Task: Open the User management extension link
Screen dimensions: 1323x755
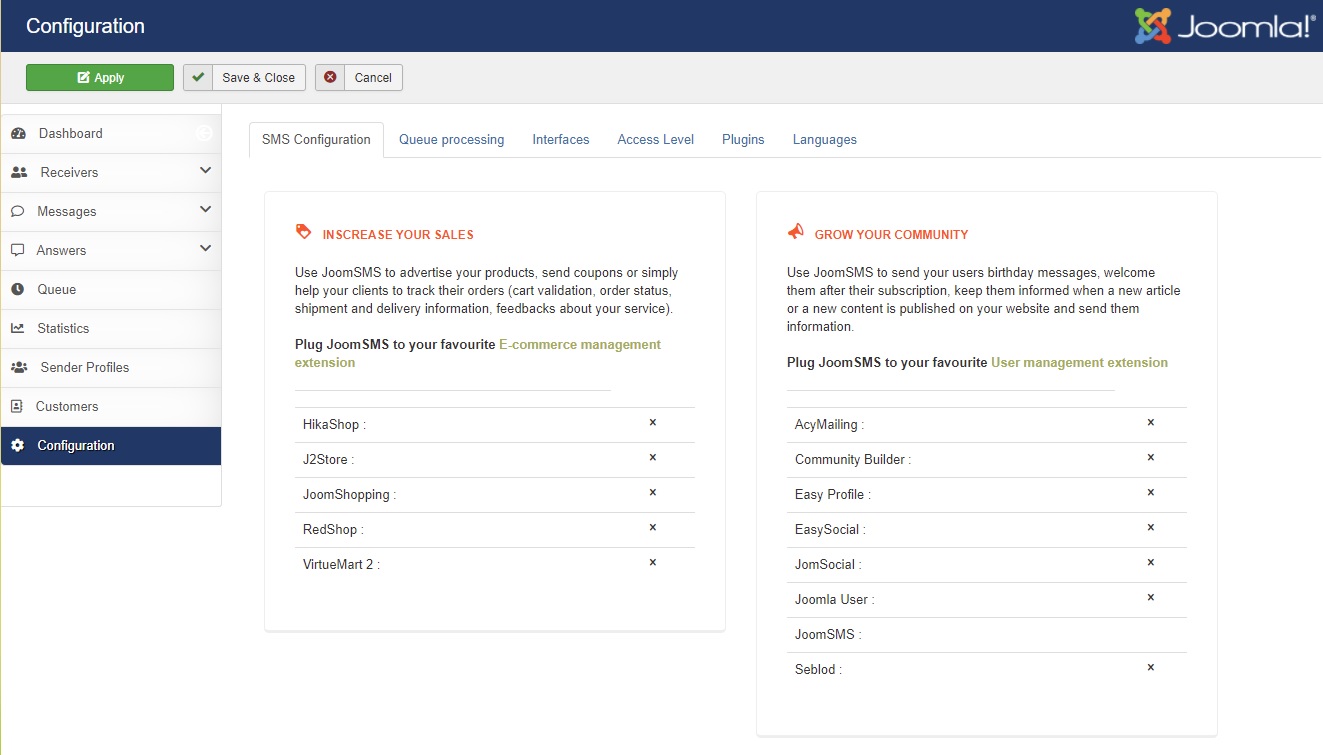Action: click(1079, 363)
